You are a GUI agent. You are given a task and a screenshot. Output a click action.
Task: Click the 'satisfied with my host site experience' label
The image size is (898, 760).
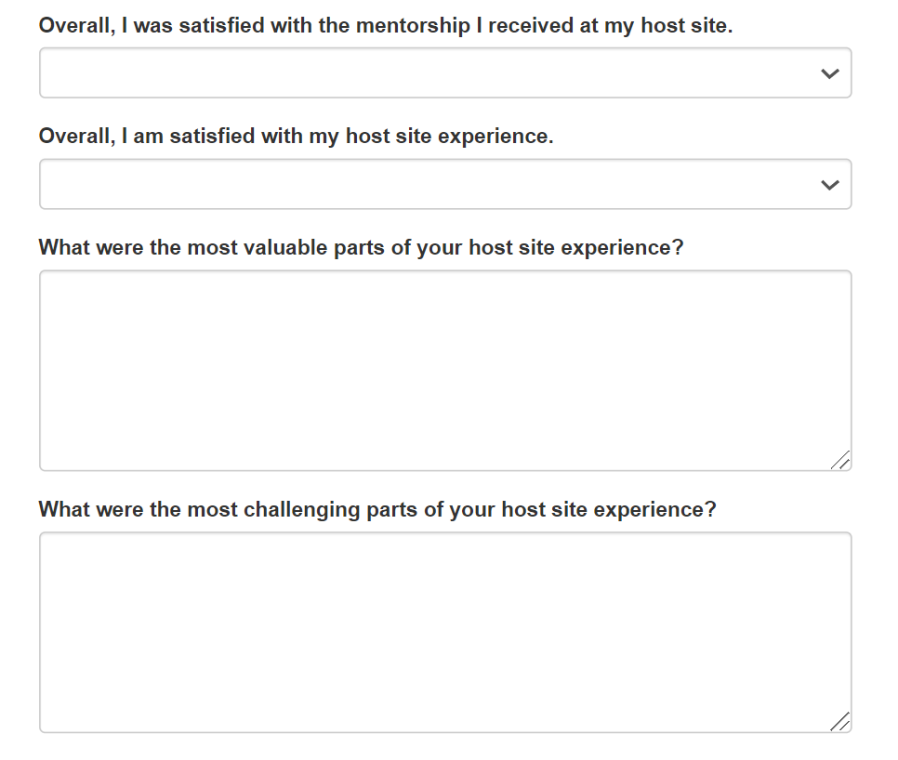click(295, 137)
